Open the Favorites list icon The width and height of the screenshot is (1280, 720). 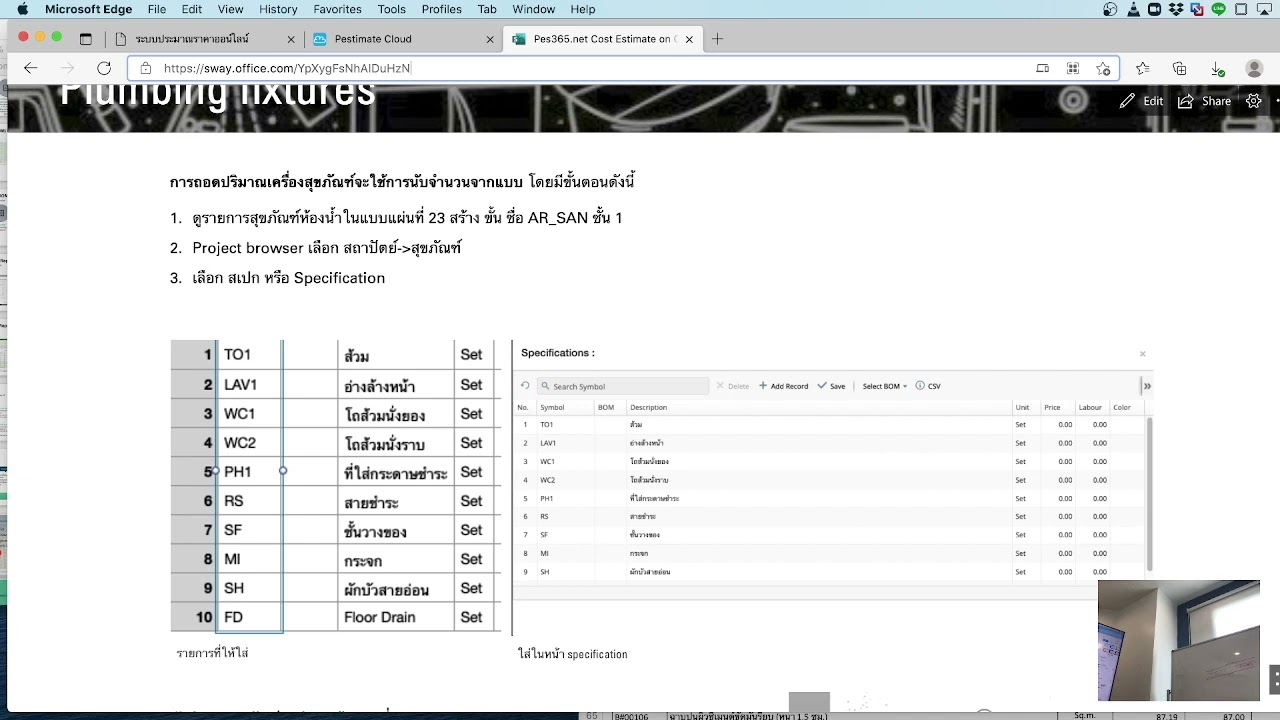[1143, 68]
